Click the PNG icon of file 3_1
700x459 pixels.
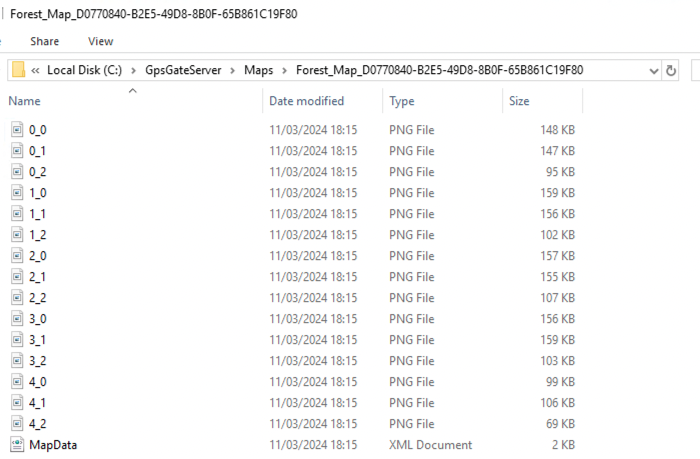click(x=17, y=340)
